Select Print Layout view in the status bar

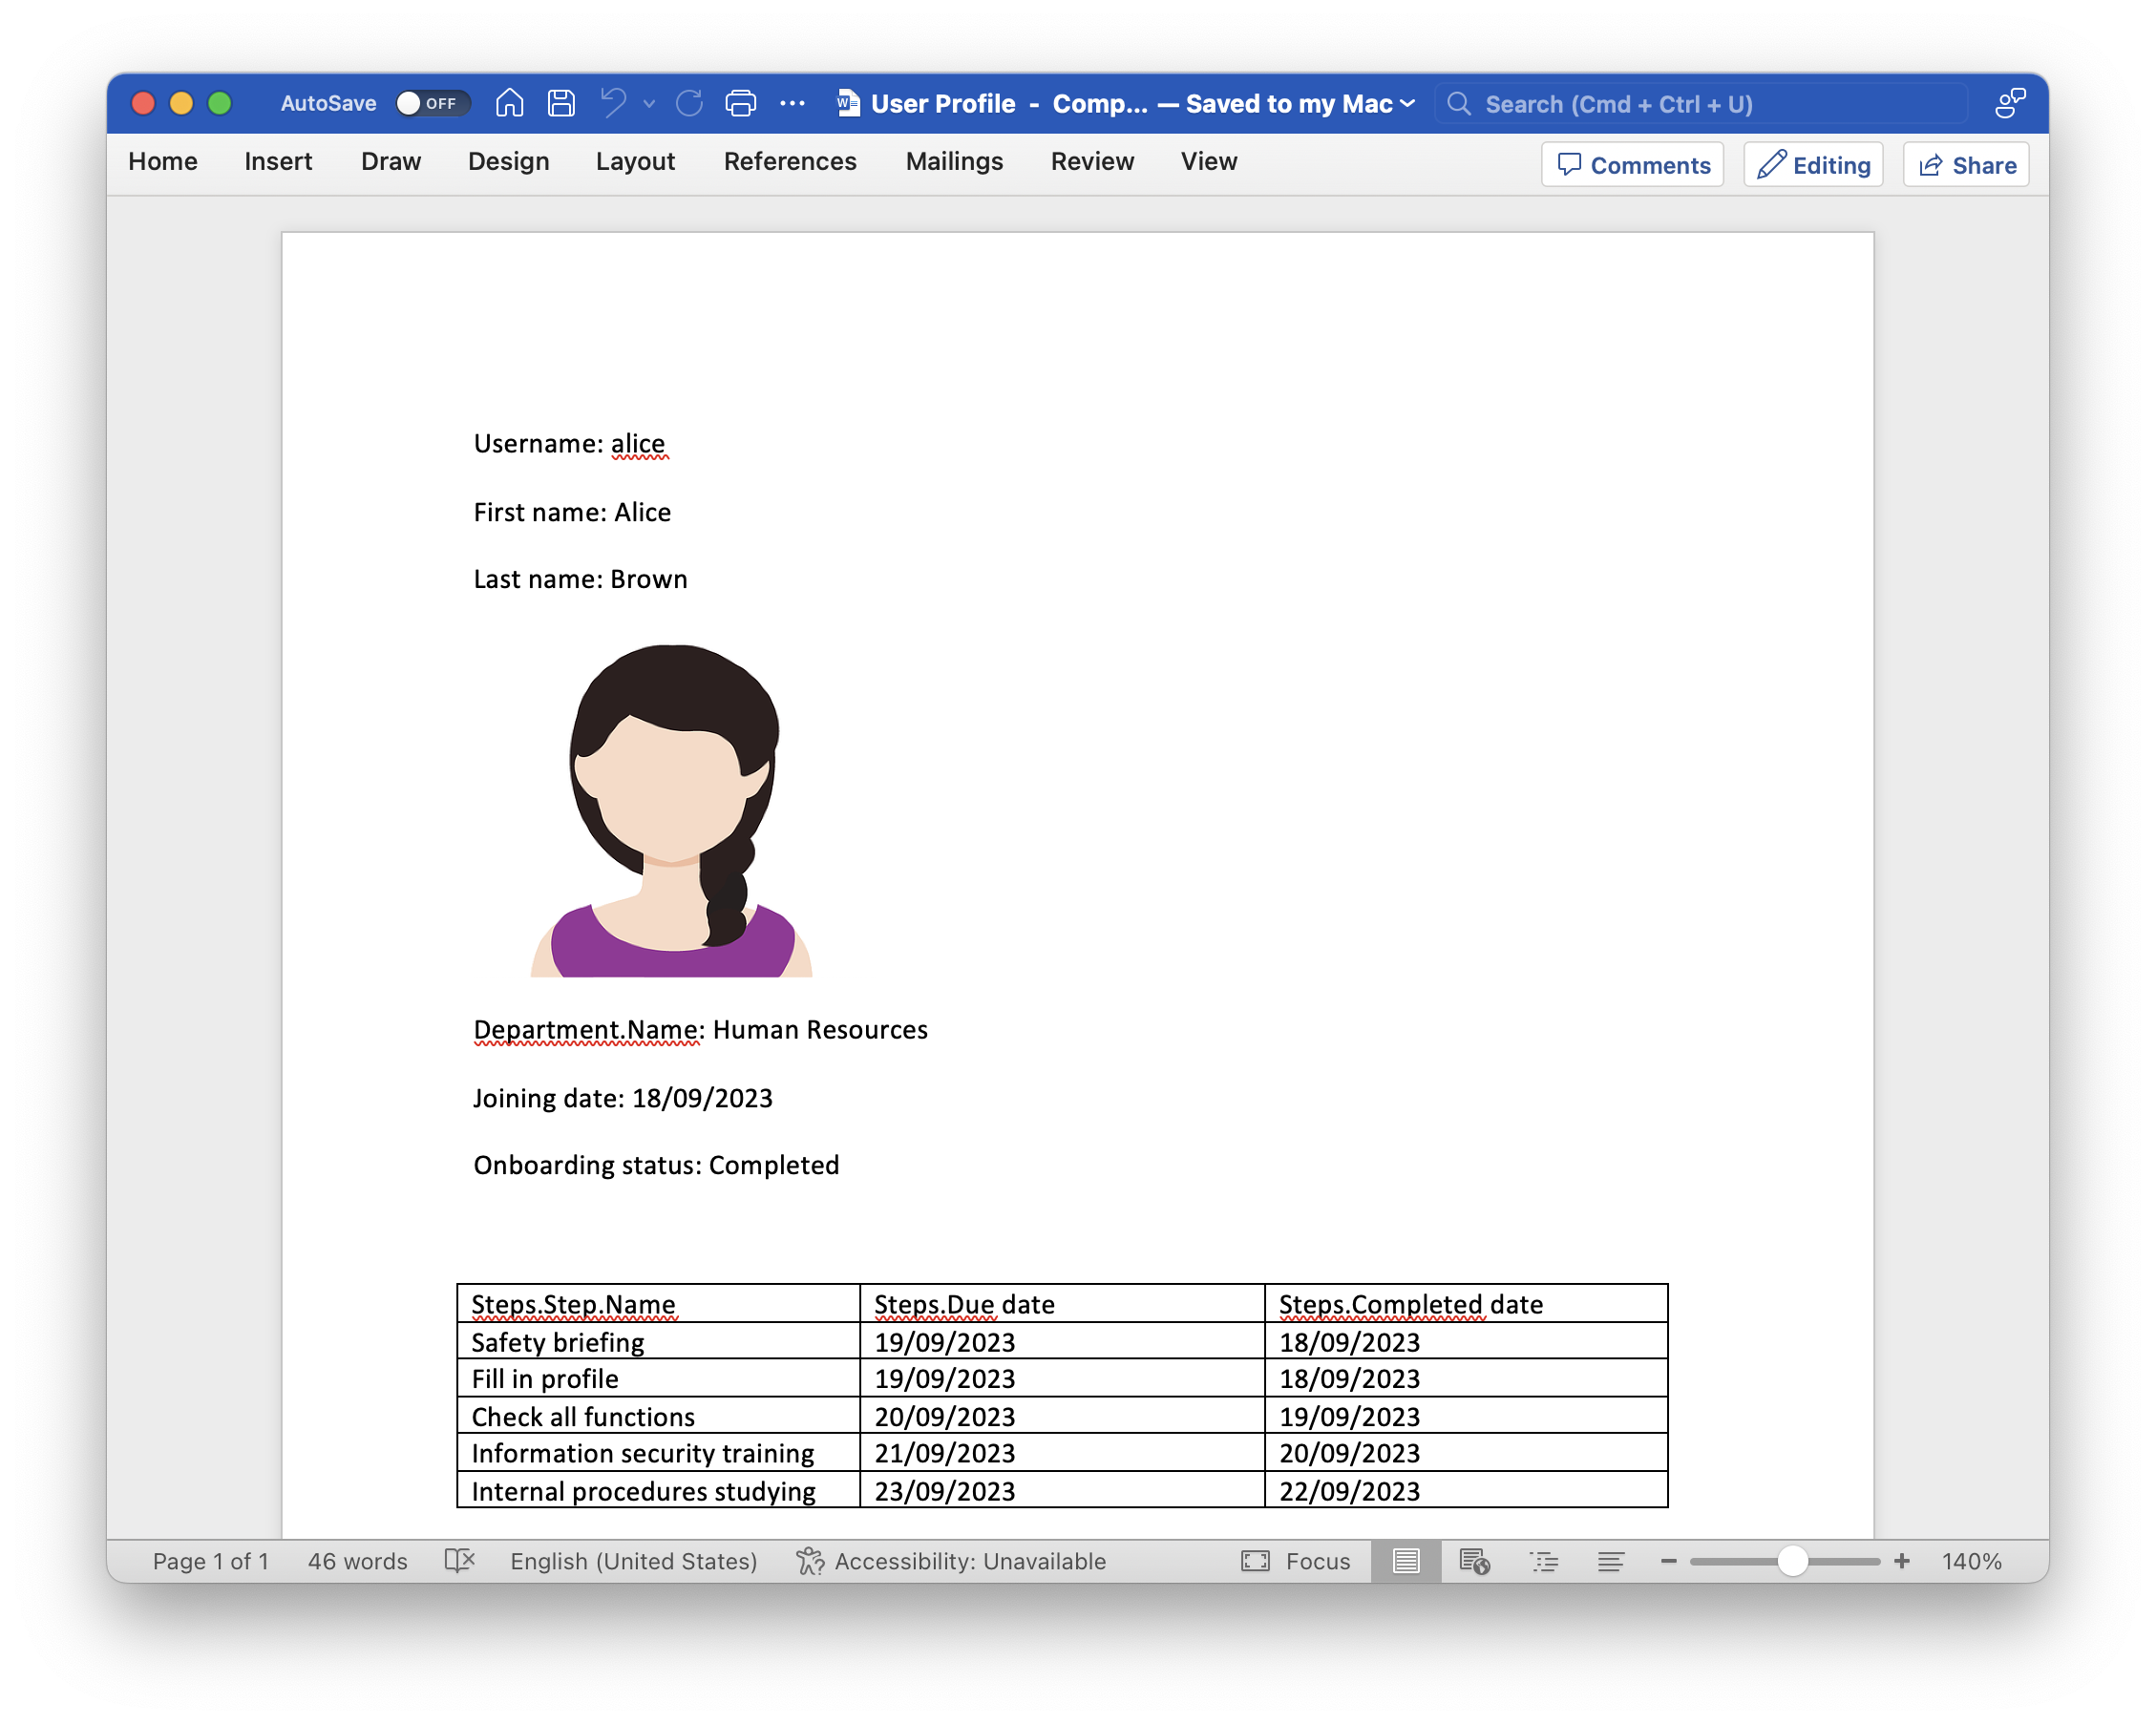pyautogui.click(x=1405, y=1561)
